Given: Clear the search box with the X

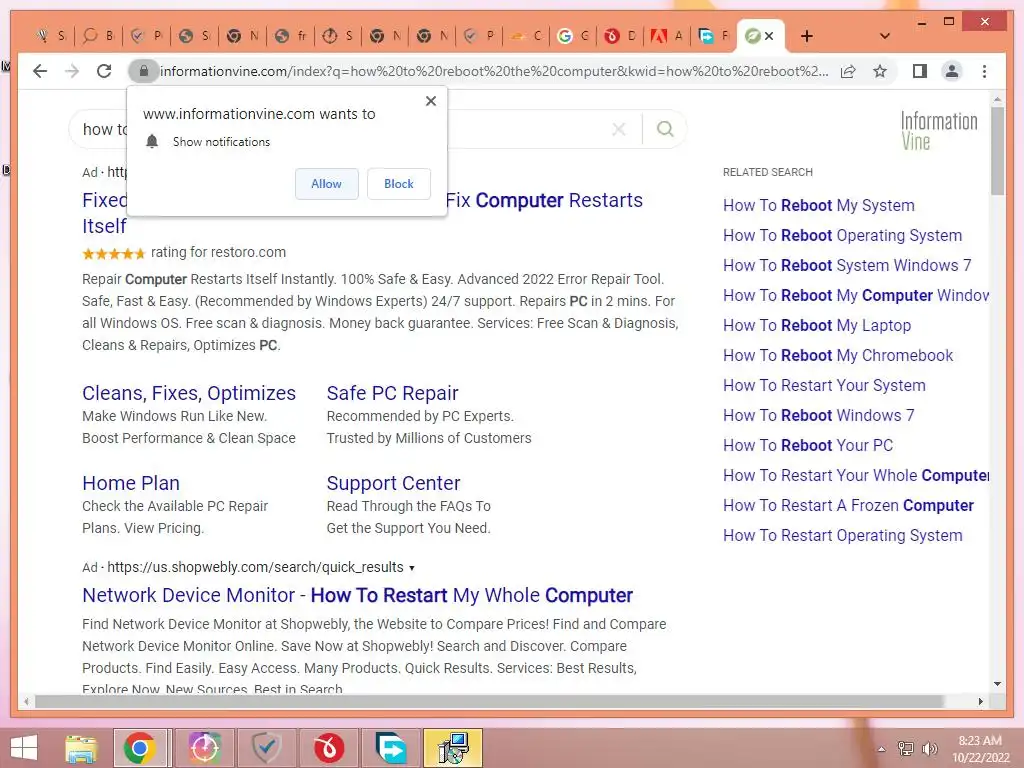Looking at the screenshot, I should 618,129.
